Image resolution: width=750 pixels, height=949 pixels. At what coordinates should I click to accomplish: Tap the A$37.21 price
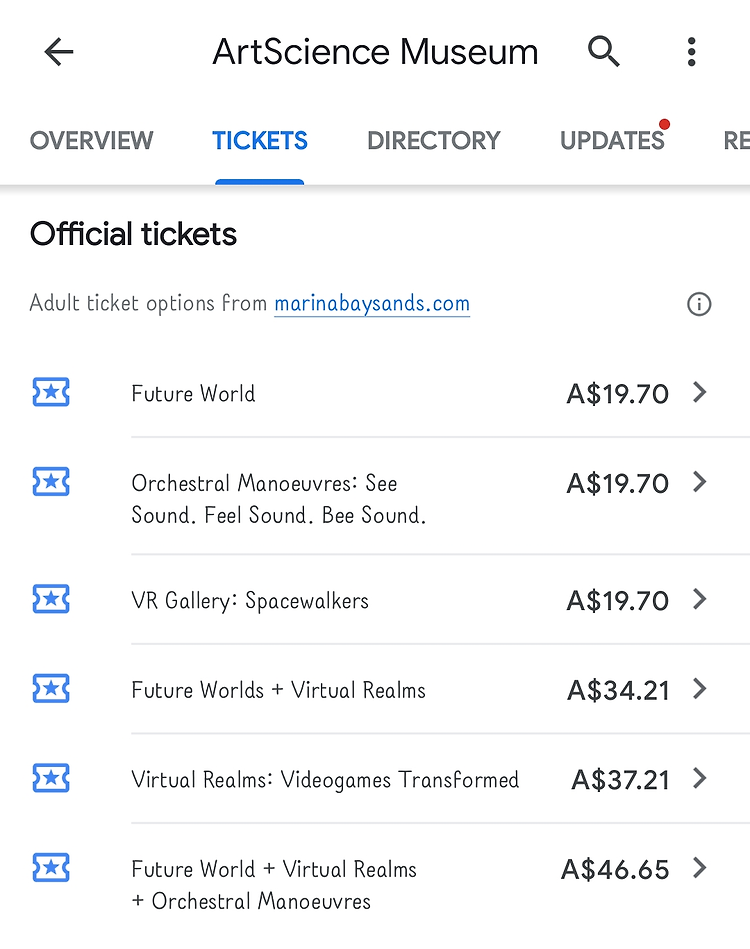[620, 780]
